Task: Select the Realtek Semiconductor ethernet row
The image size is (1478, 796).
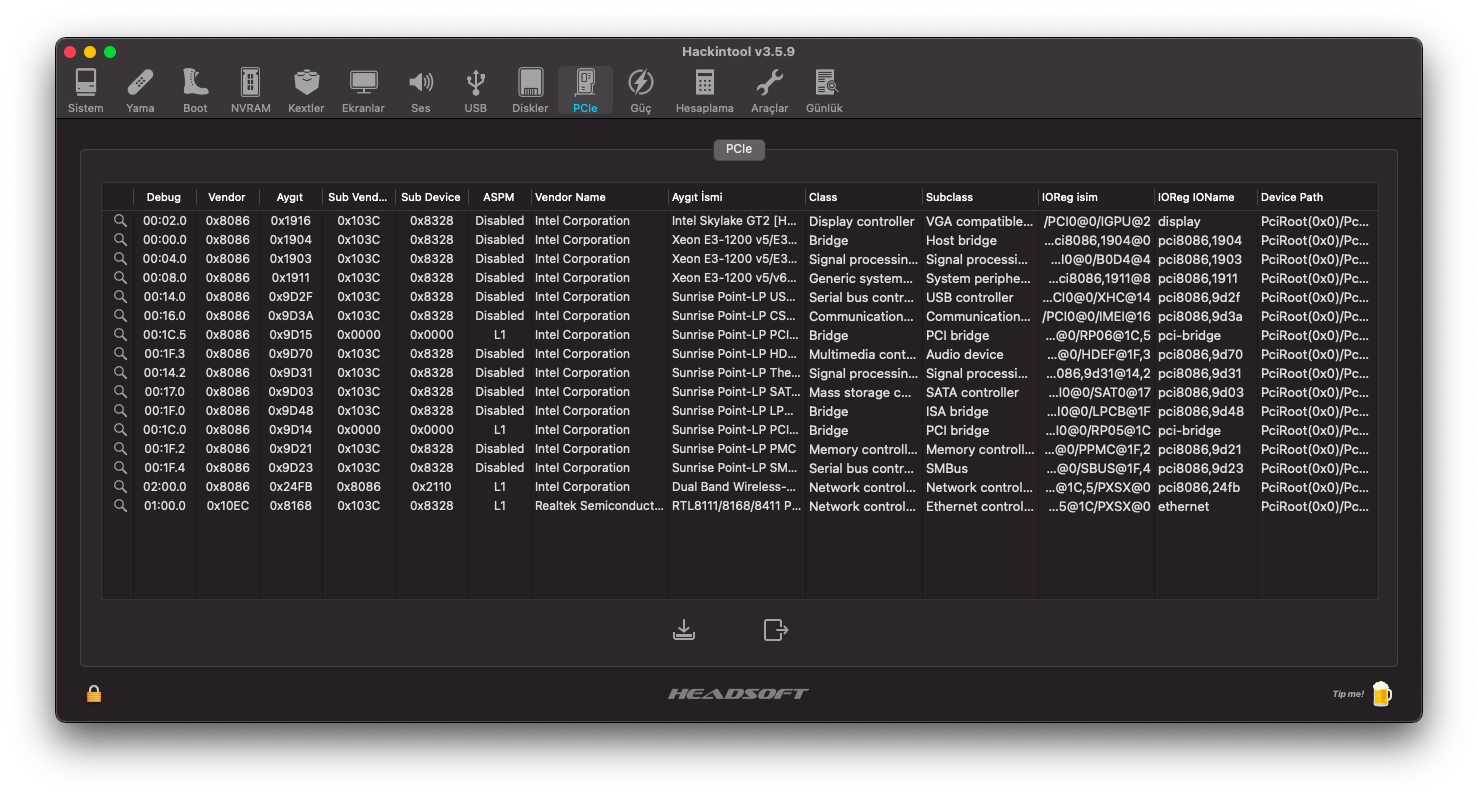Action: (598, 506)
